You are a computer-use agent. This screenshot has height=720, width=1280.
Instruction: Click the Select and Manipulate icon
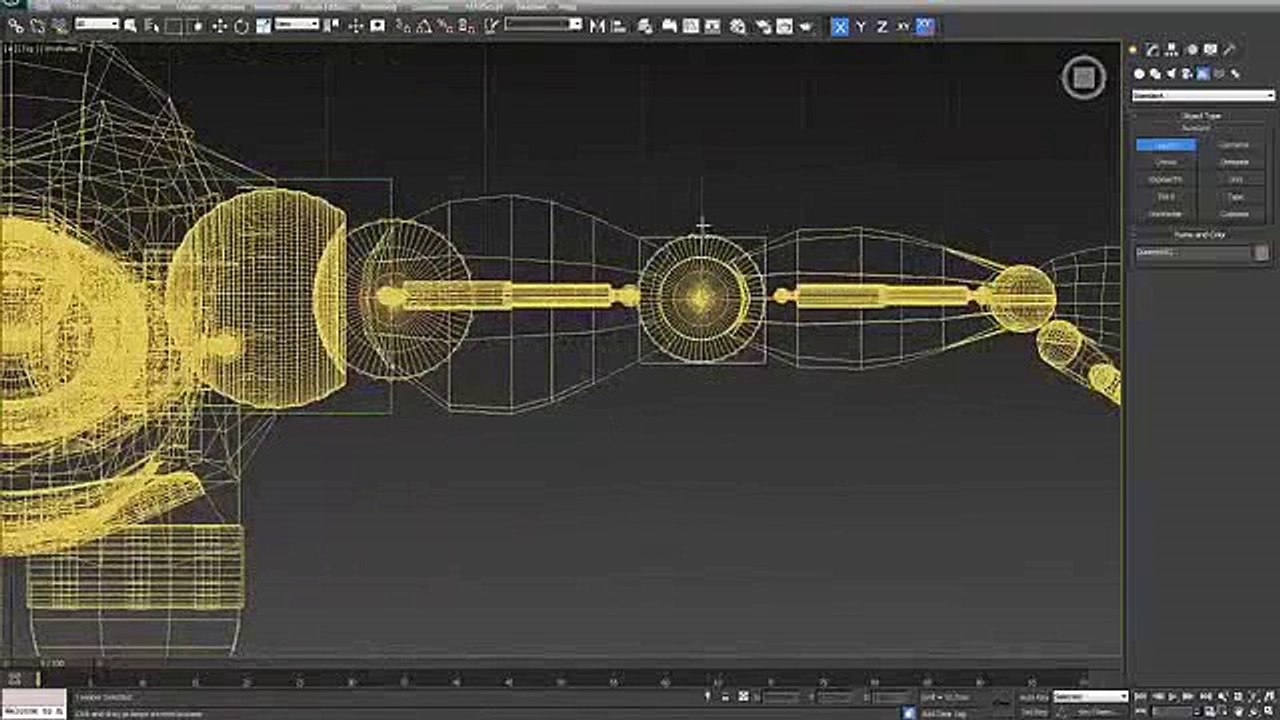pyautogui.click(x=356, y=27)
